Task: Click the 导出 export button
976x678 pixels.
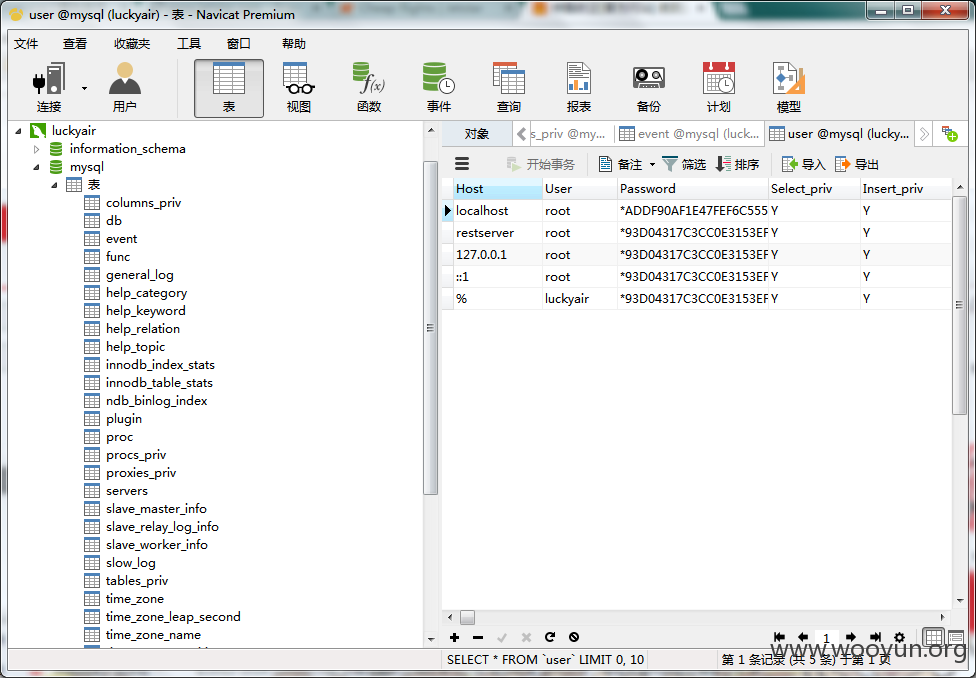Action: click(857, 164)
